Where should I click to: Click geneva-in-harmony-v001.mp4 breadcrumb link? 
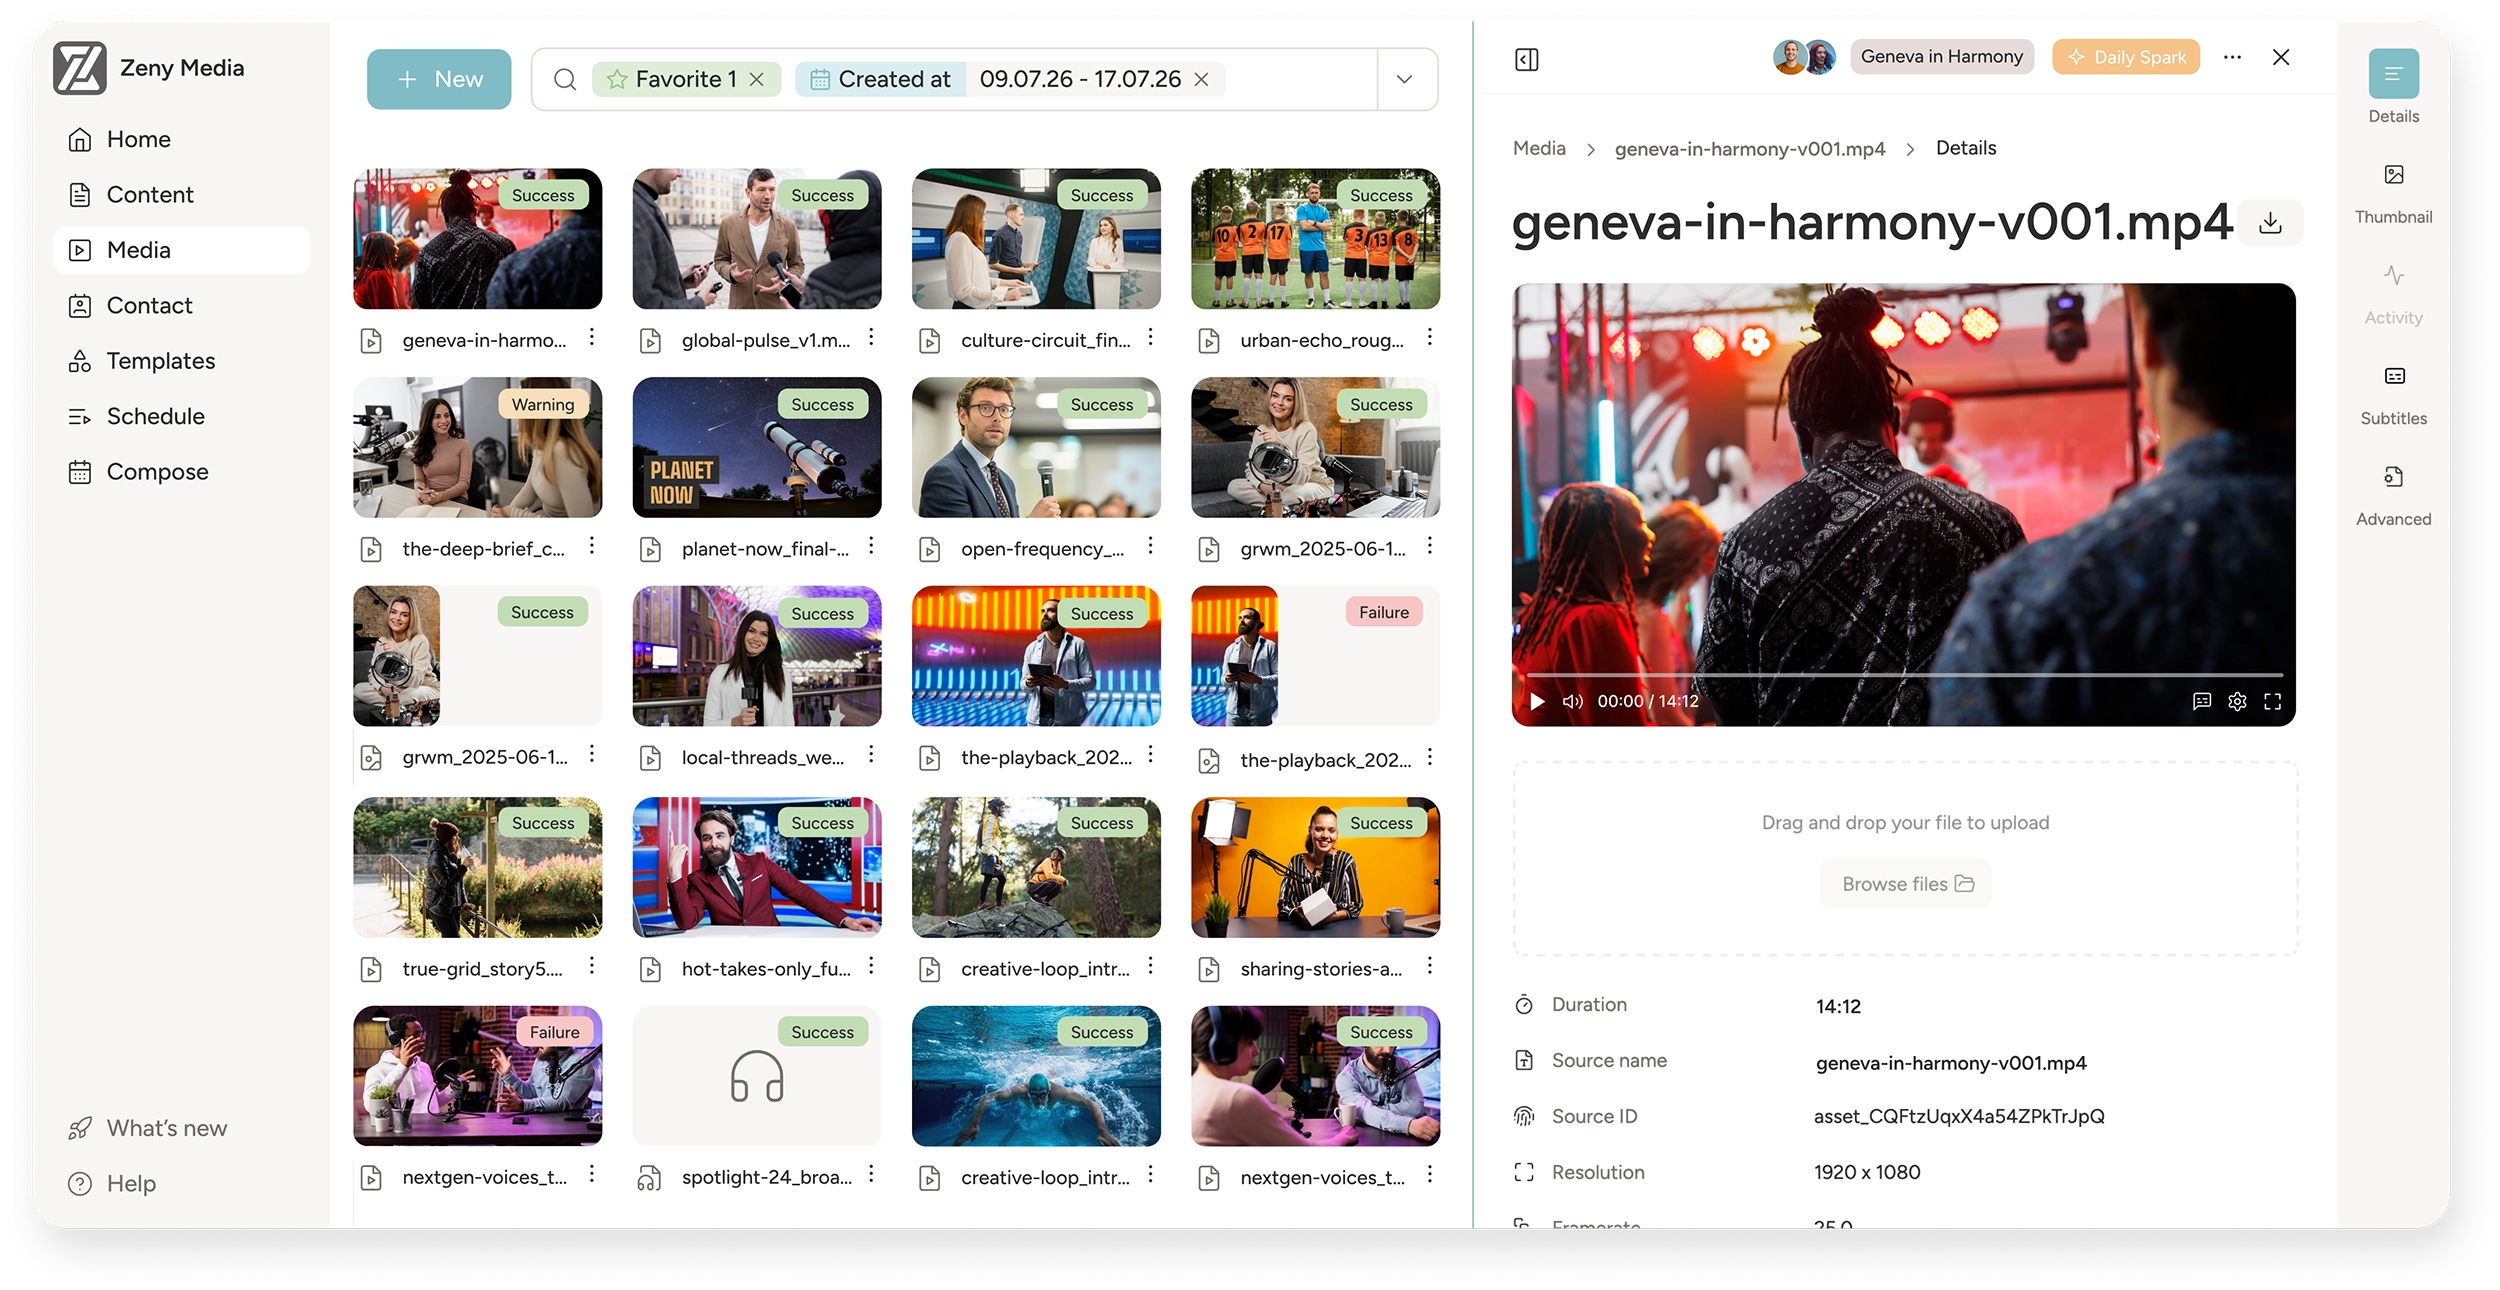pyautogui.click(x=1750, y=148)
